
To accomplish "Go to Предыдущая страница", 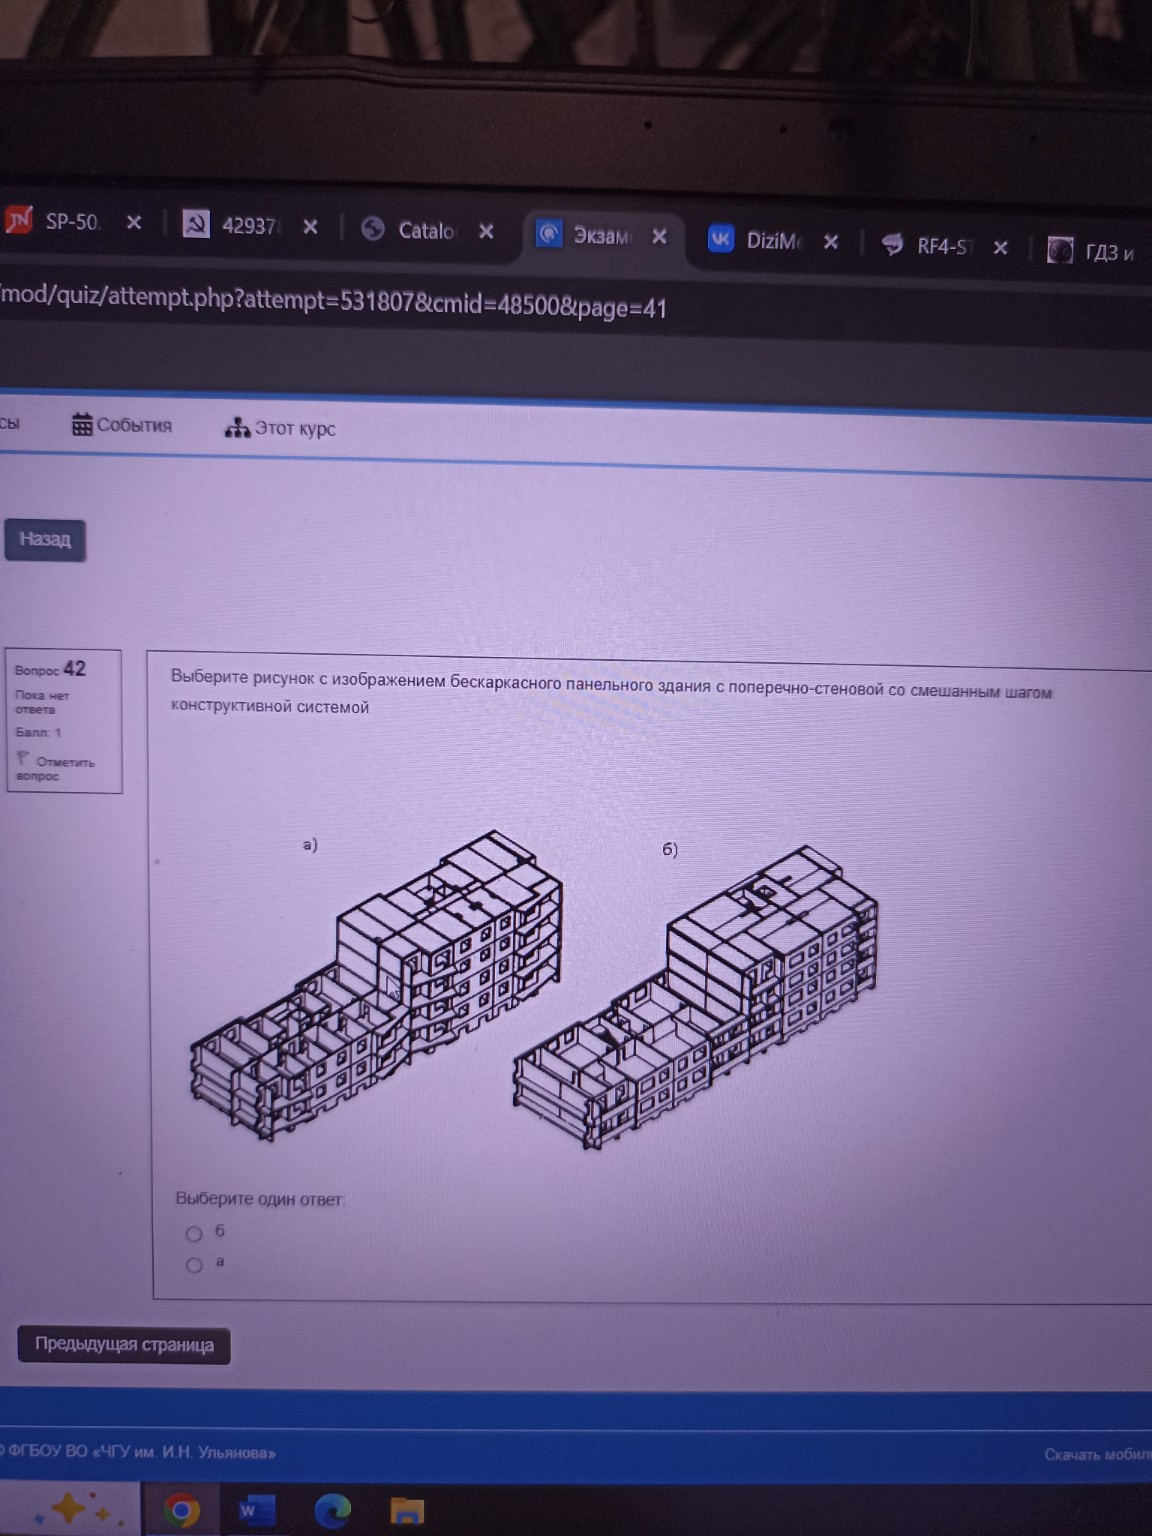I will [x=124, y=1344].
